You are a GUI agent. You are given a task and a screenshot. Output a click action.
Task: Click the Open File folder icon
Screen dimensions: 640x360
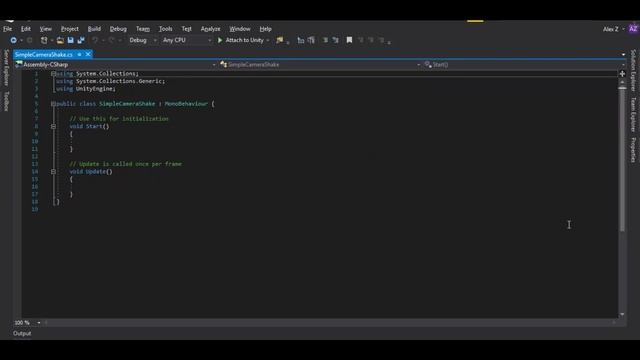[x=60, y=40]
